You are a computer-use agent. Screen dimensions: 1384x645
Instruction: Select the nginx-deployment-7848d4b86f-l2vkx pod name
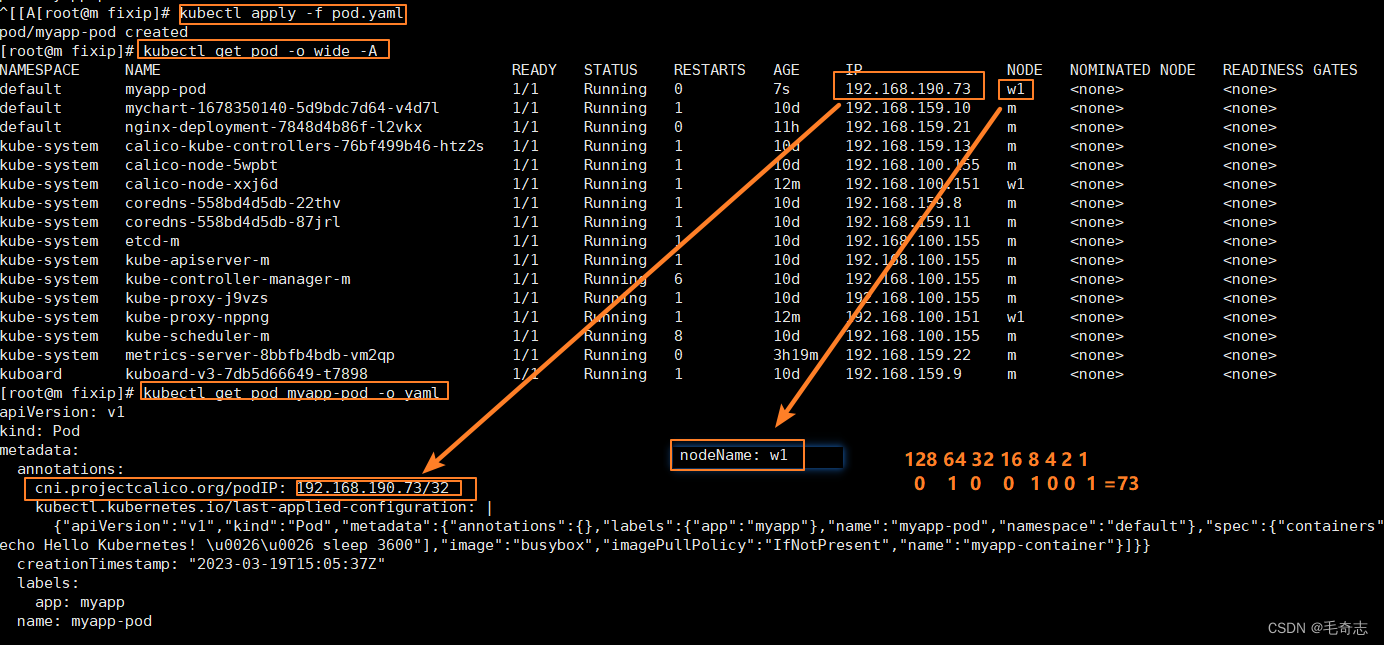click(x=273, y=127)
